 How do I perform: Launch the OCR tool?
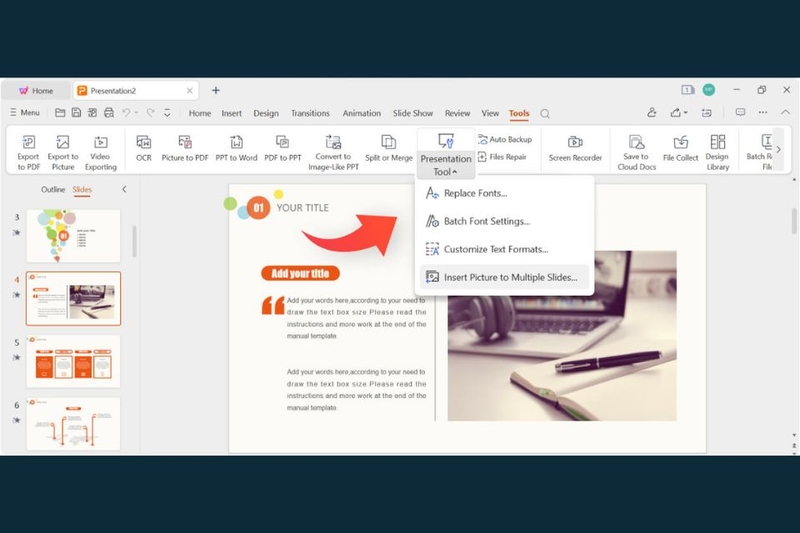[x=143, y=148]
